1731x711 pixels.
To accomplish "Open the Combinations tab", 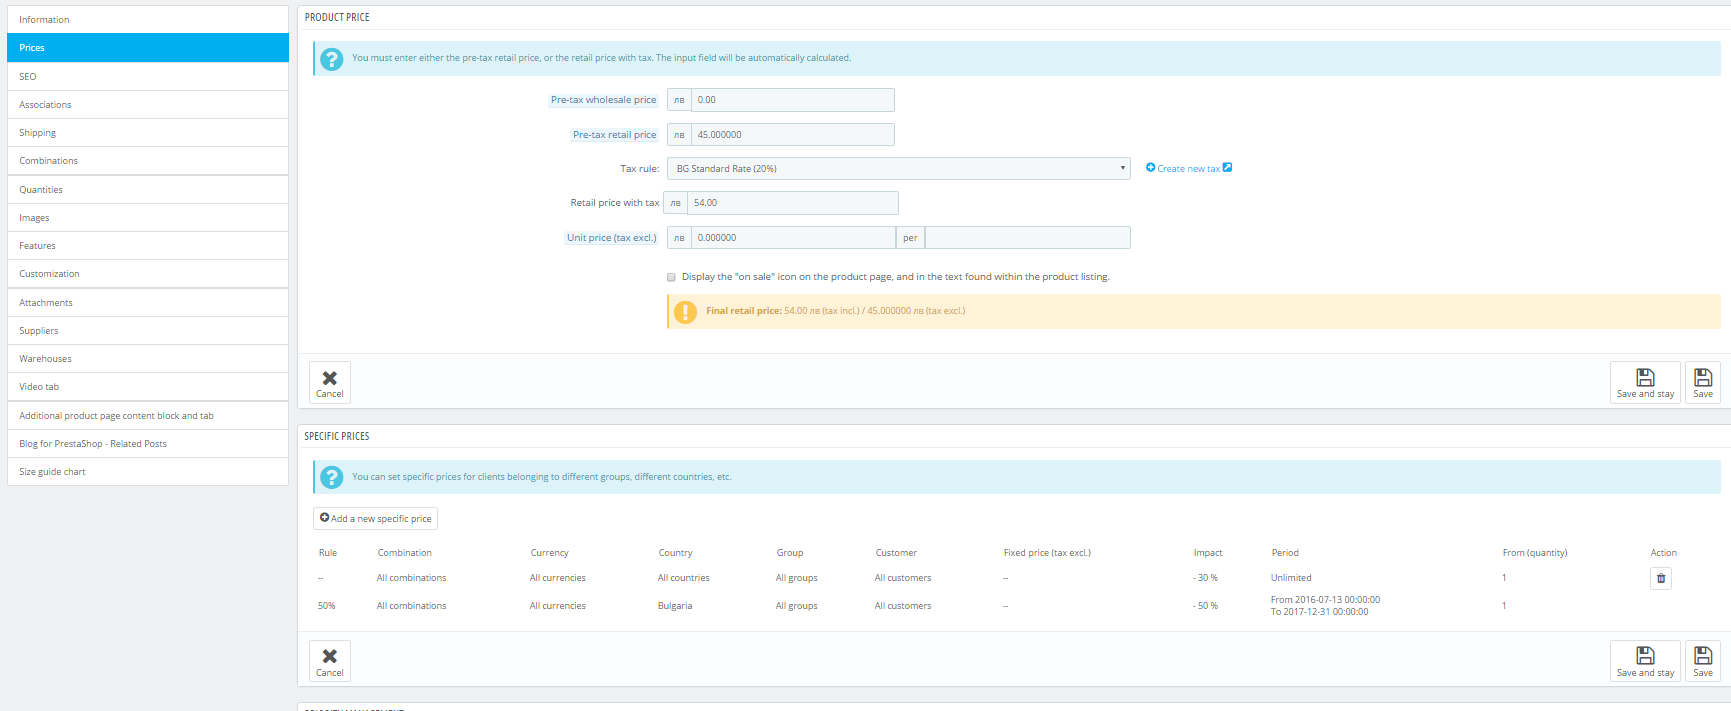I will coord(148,161).
